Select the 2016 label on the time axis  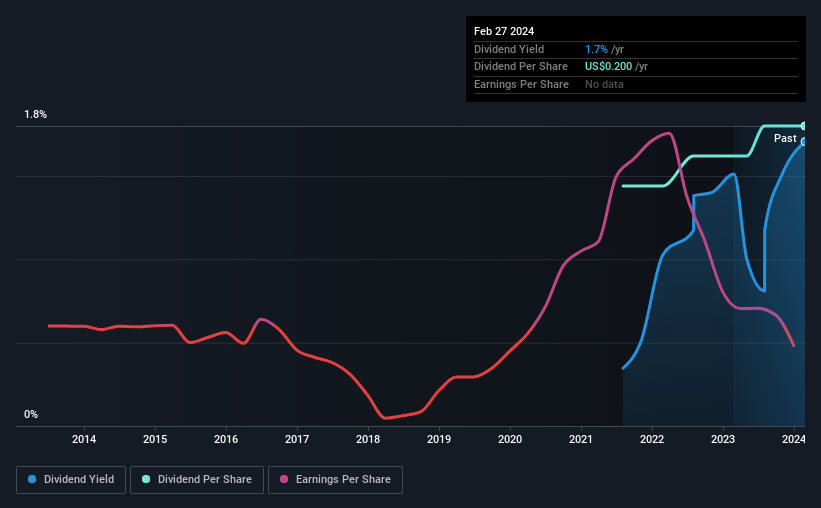pyautogui.click(x=226, y=439)
